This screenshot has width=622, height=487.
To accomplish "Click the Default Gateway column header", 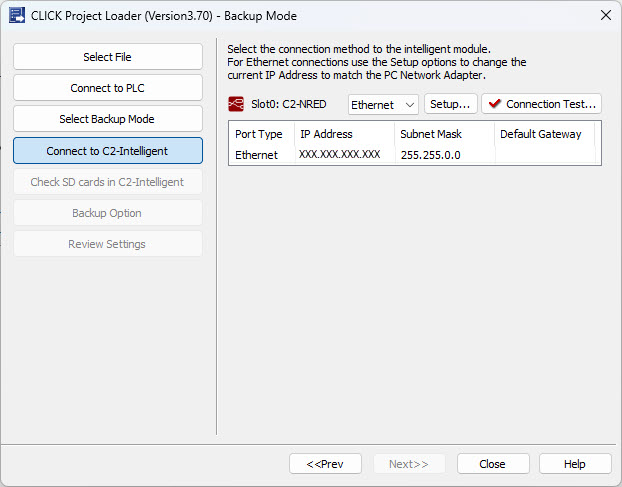I will click(544, 134).
